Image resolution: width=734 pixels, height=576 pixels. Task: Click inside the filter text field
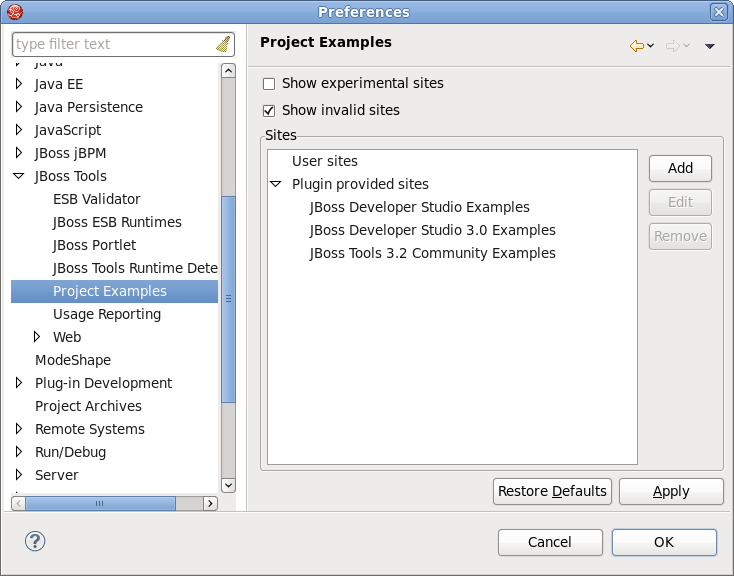(x=110, y=44)
